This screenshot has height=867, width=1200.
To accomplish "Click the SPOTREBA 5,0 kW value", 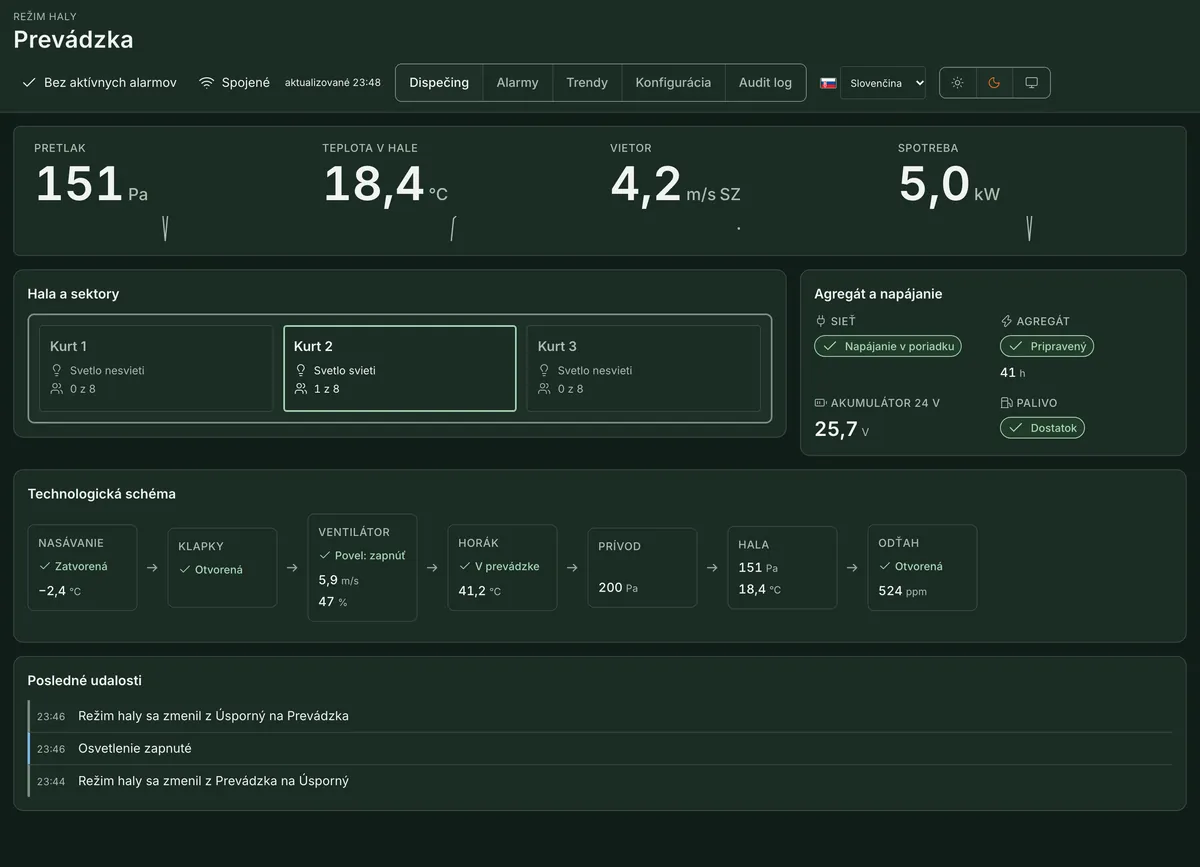I will (x=949, y=185).
